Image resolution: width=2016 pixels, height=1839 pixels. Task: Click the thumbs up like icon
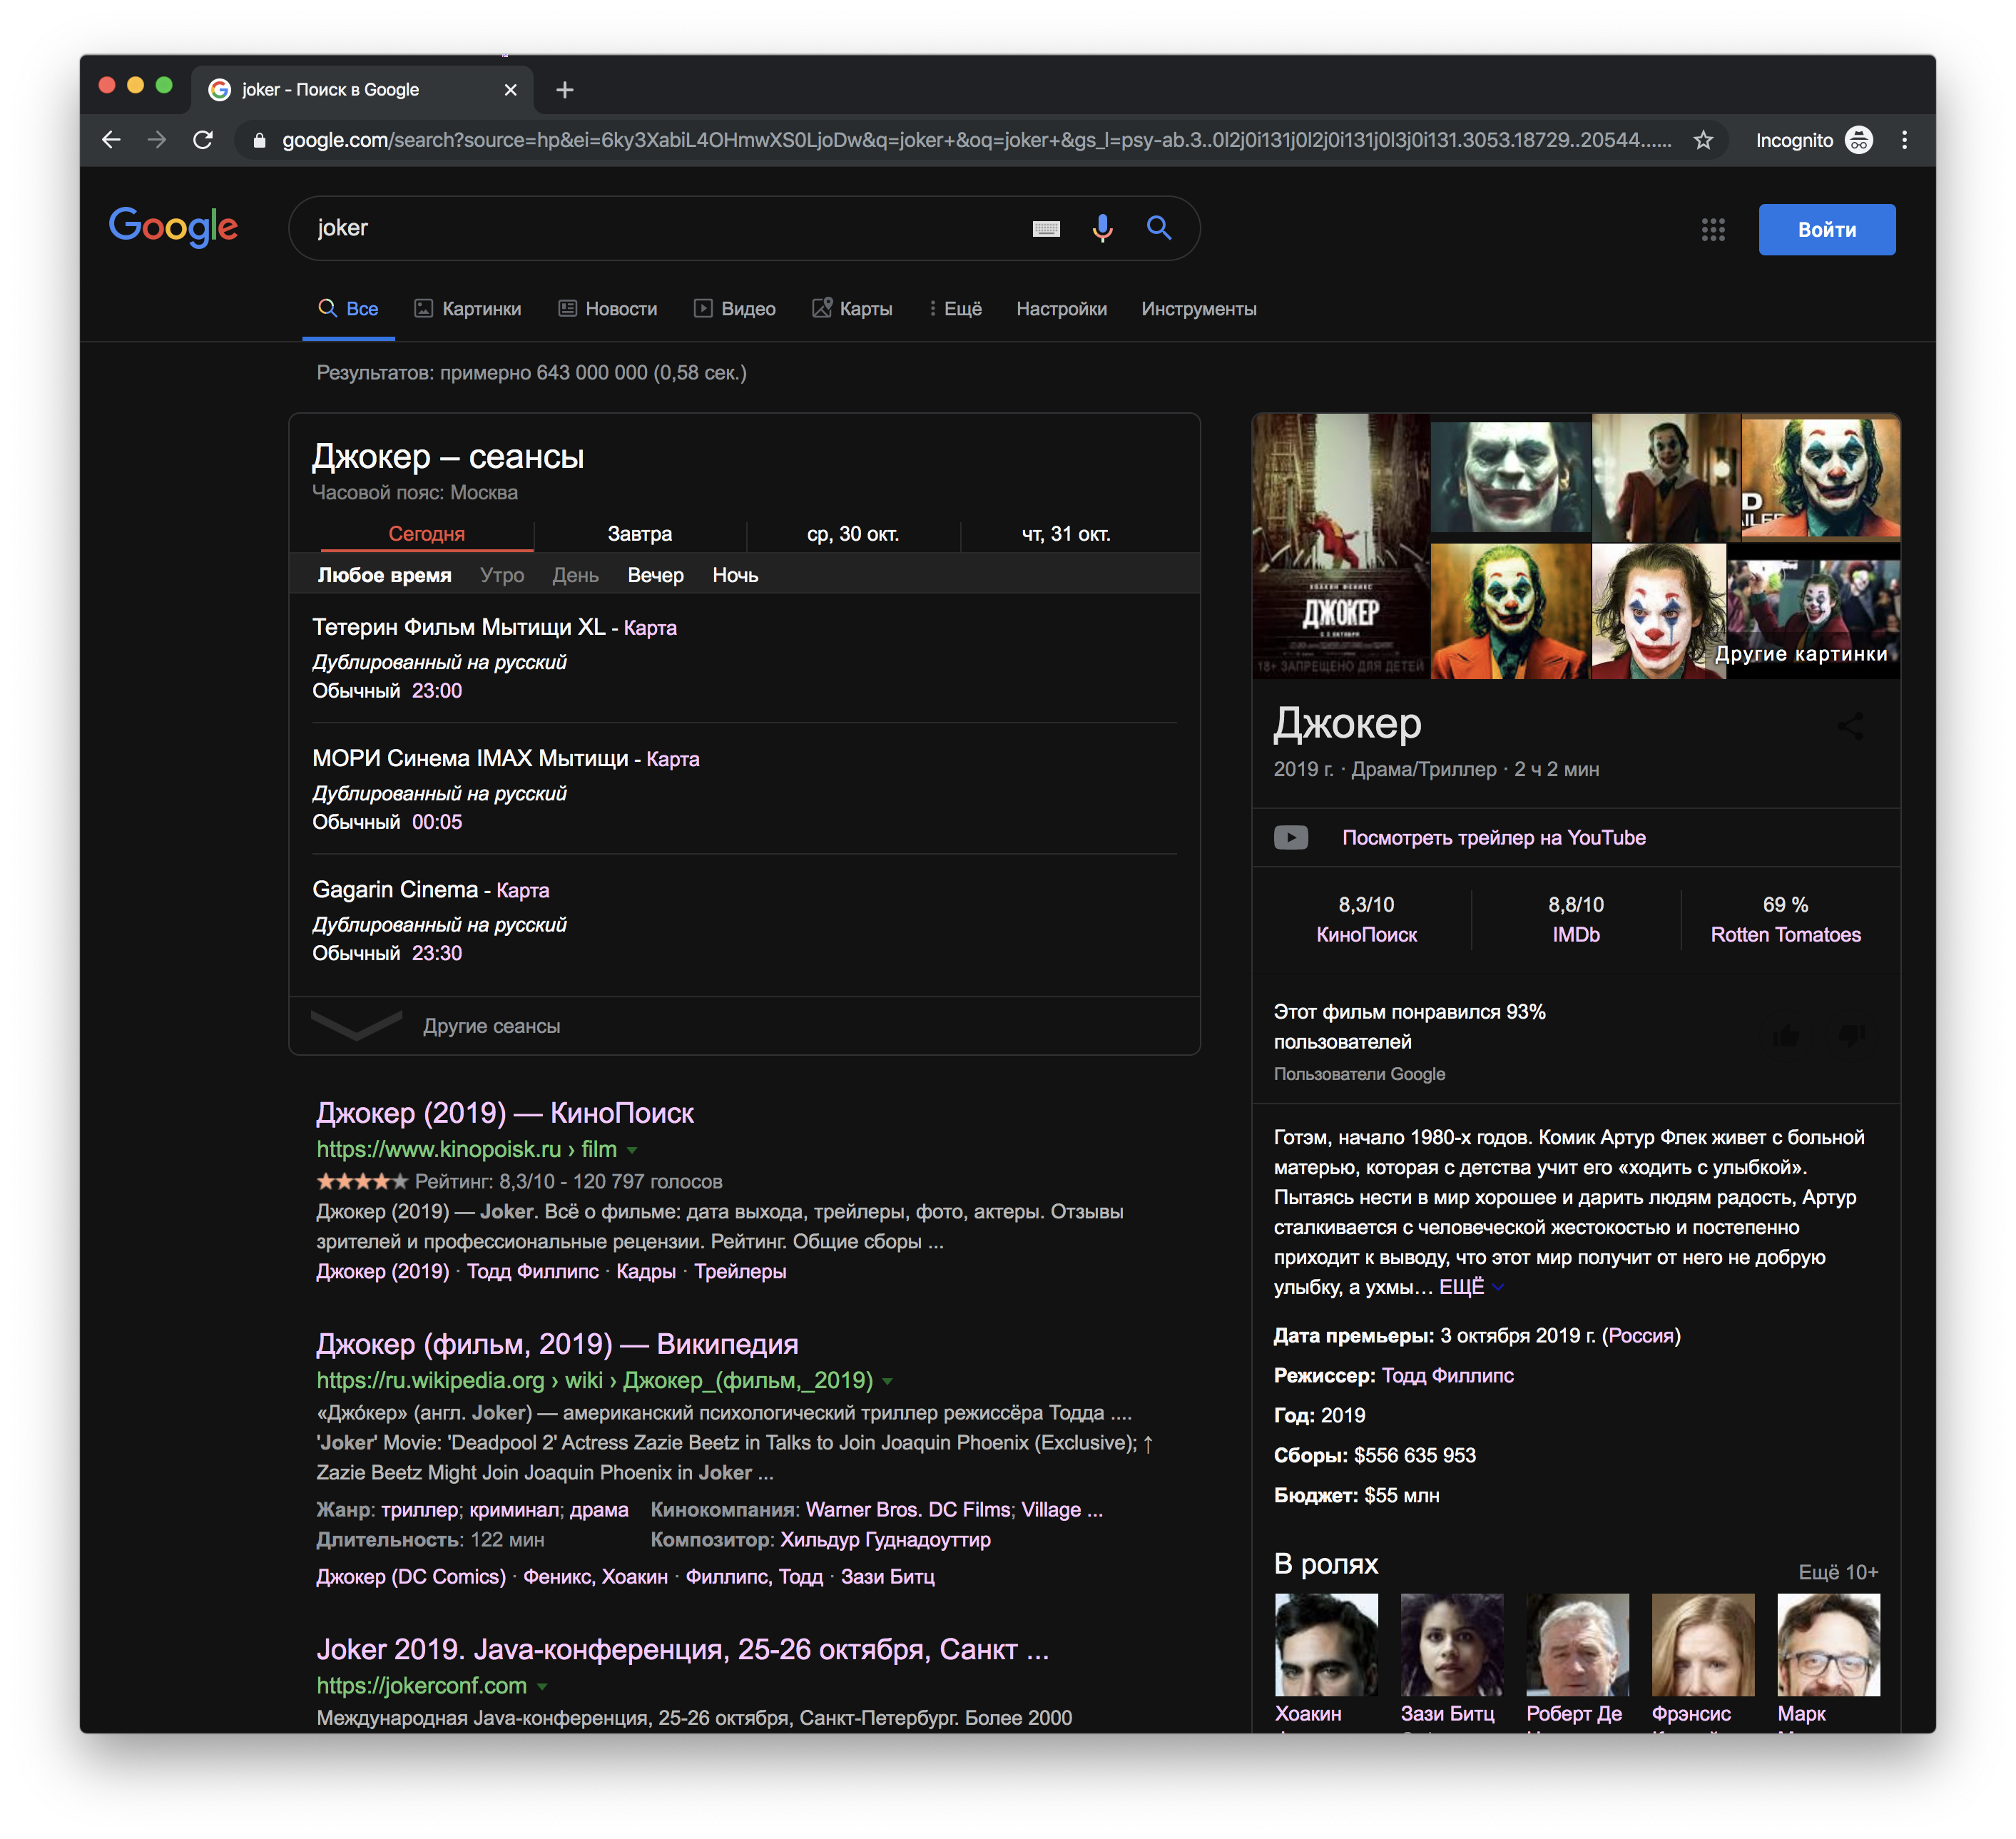click(x=1785, y=1035)
